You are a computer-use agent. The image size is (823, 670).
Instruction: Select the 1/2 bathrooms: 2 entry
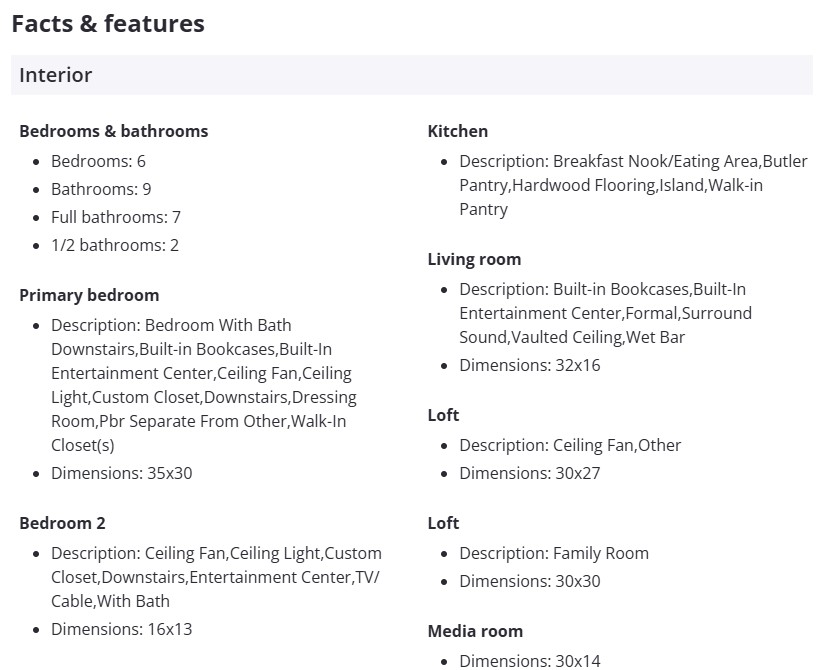coord(114,245)
